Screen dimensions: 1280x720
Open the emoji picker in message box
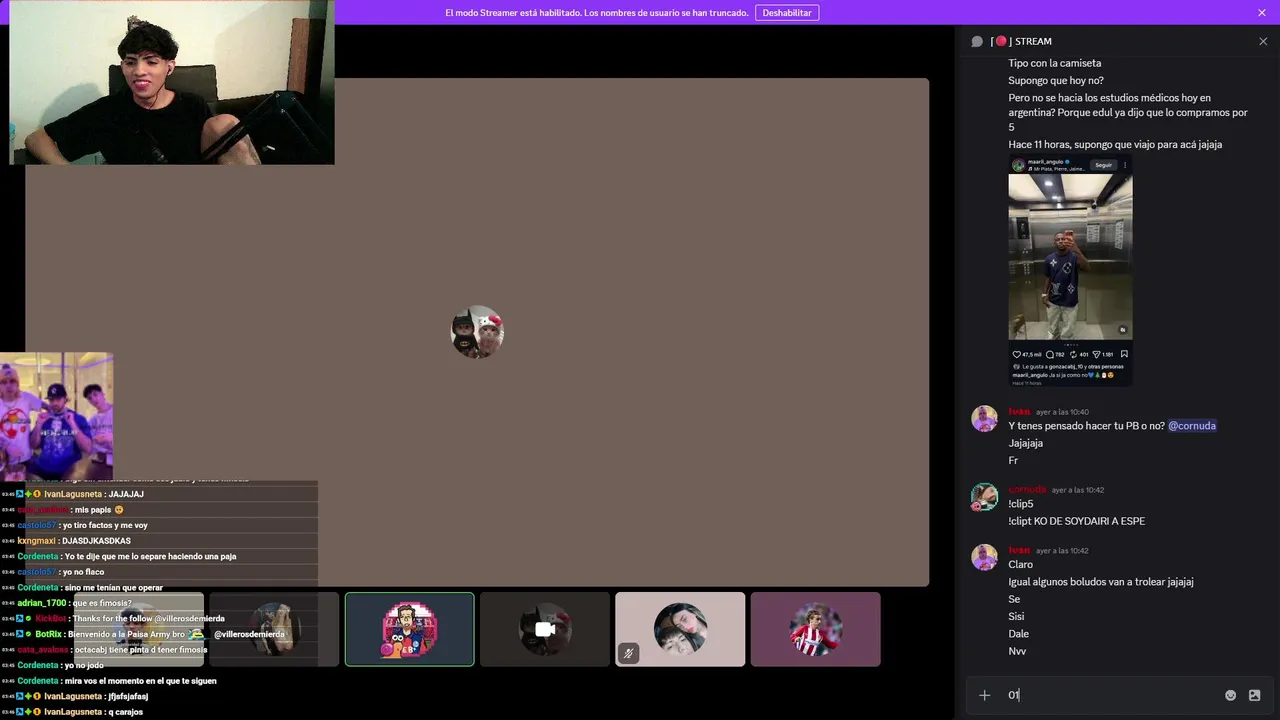click(1231, 695)
